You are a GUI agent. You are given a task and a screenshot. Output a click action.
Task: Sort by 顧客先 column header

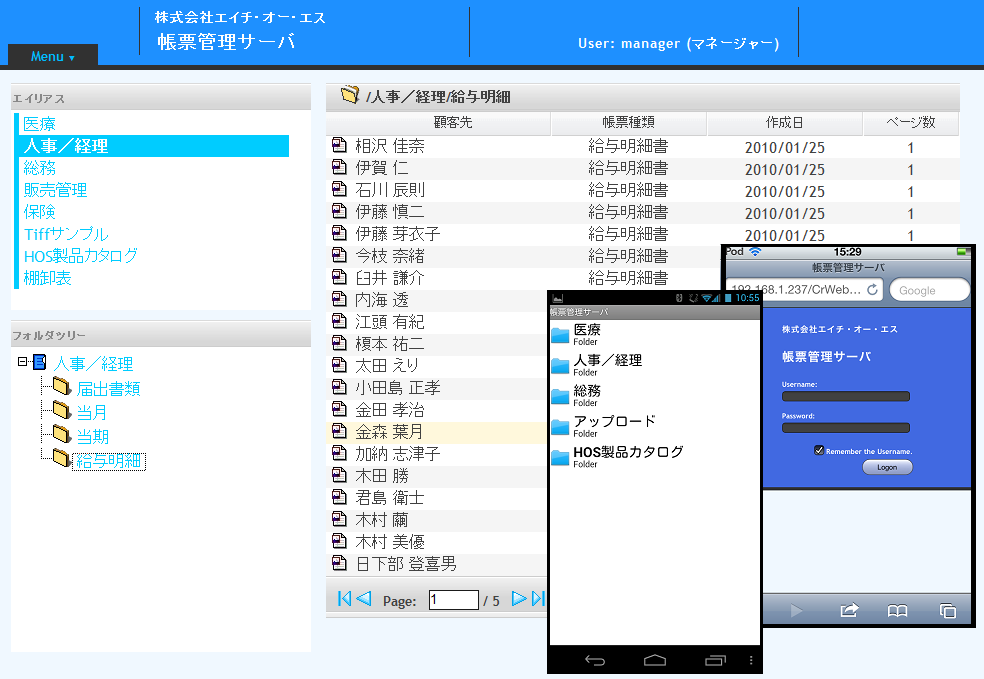tap(438, 122)
